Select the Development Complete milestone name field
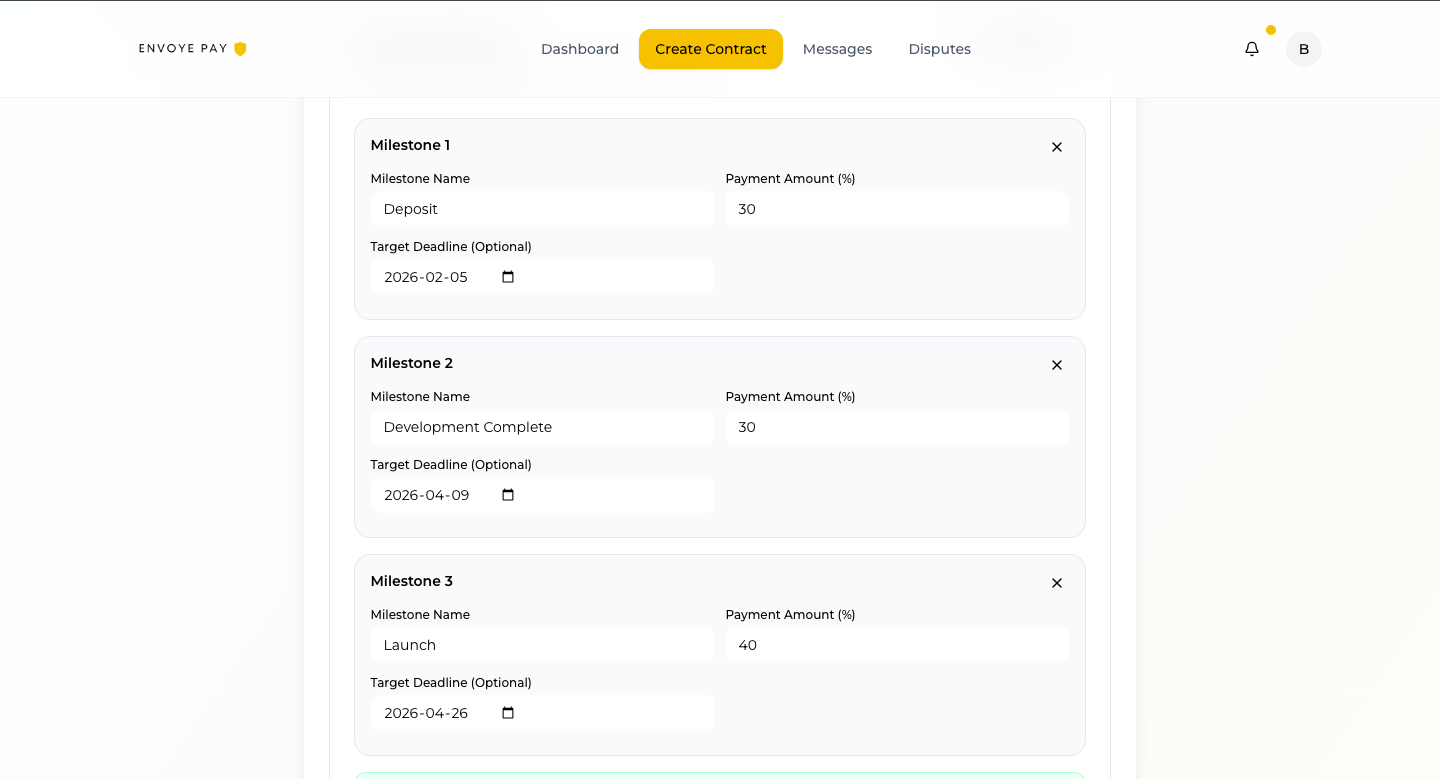Viewport: 1440px width, 779px height. 542,427
